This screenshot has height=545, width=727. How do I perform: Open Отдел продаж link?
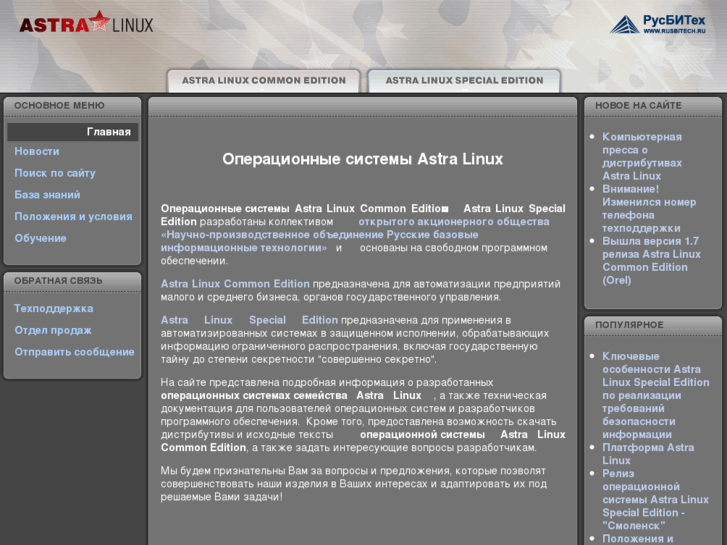[x=53, y=330]
